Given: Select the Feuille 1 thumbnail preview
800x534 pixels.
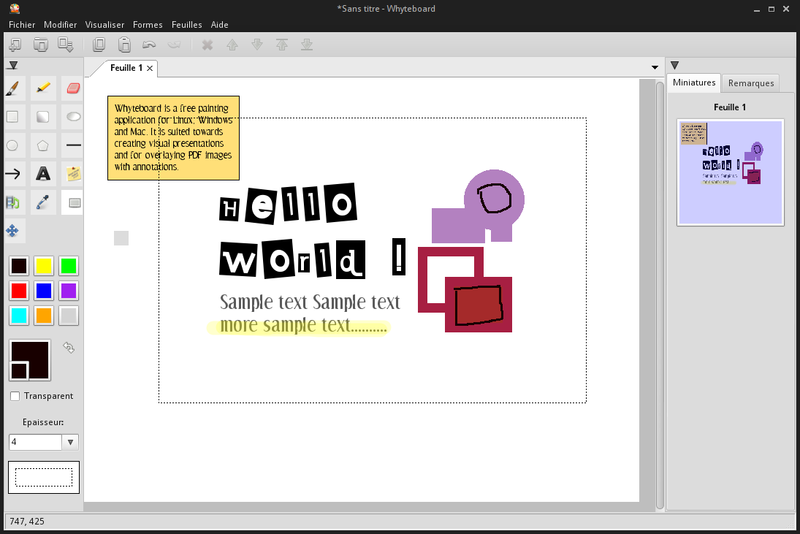Looking at the screenshot, I should pos(730,172).
